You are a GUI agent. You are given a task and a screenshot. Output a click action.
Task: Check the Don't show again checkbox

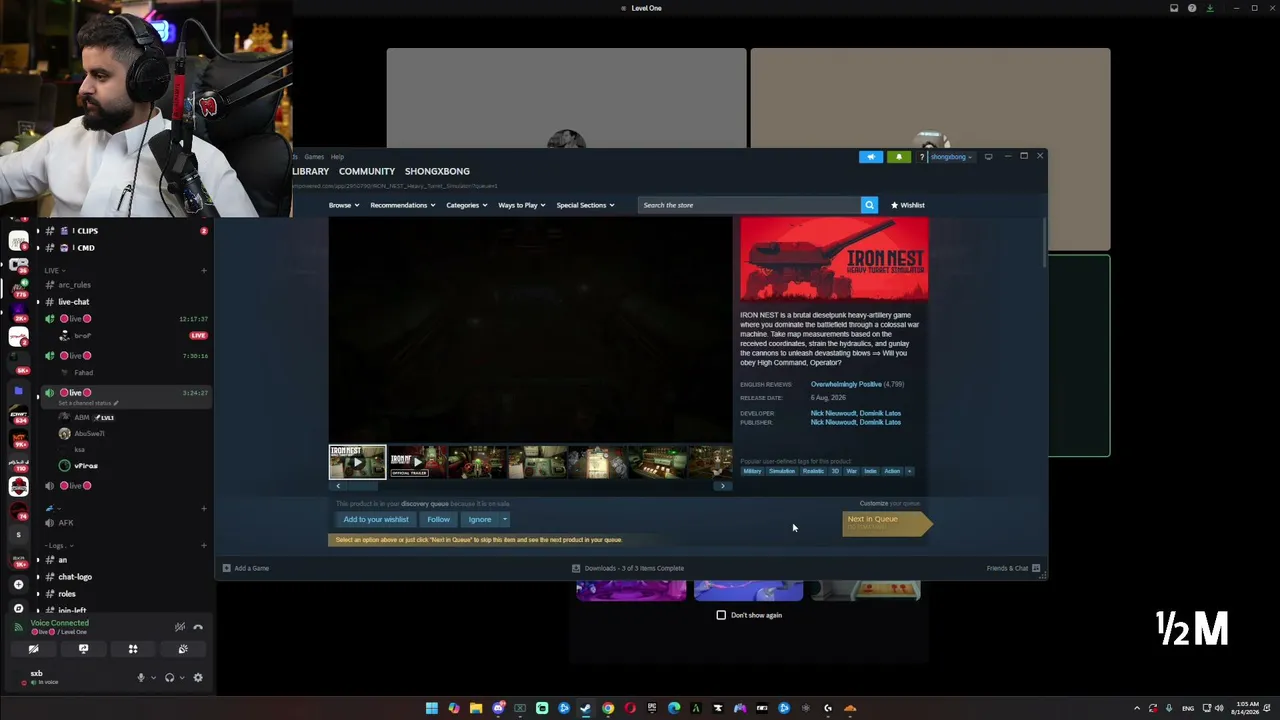[x=721, y=615]
